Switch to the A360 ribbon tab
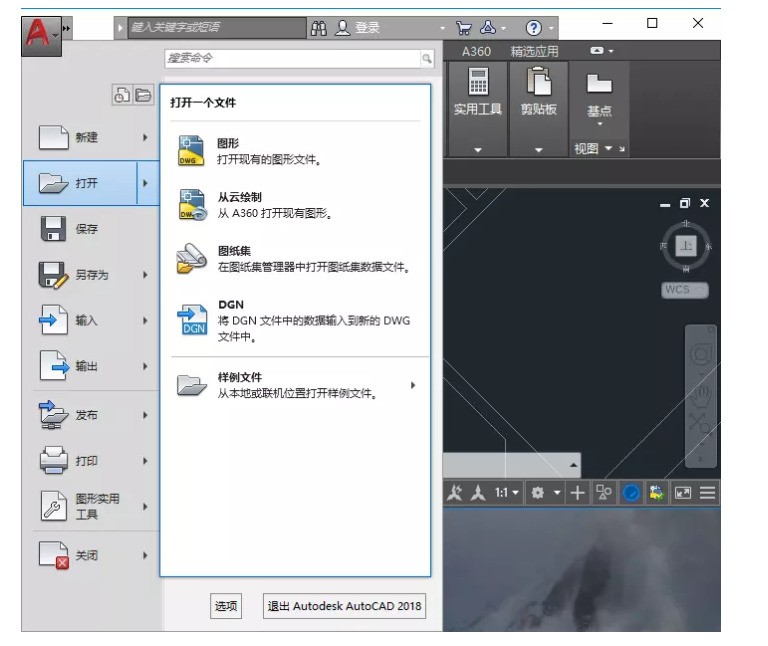 point(476,51)
